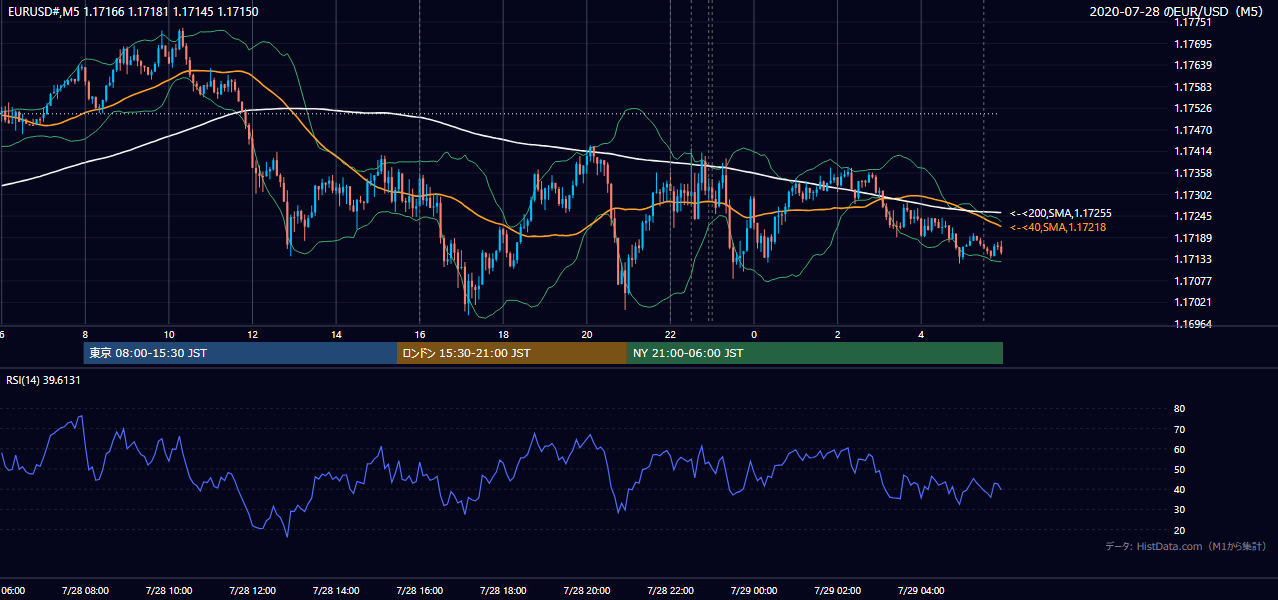Click the 40 SMA 1.17218 label

click(1058, 228)
